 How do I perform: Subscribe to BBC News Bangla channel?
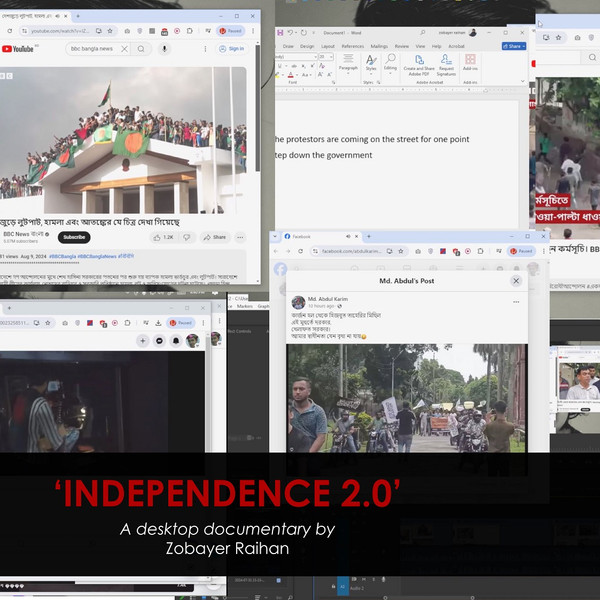pos(74,237)
